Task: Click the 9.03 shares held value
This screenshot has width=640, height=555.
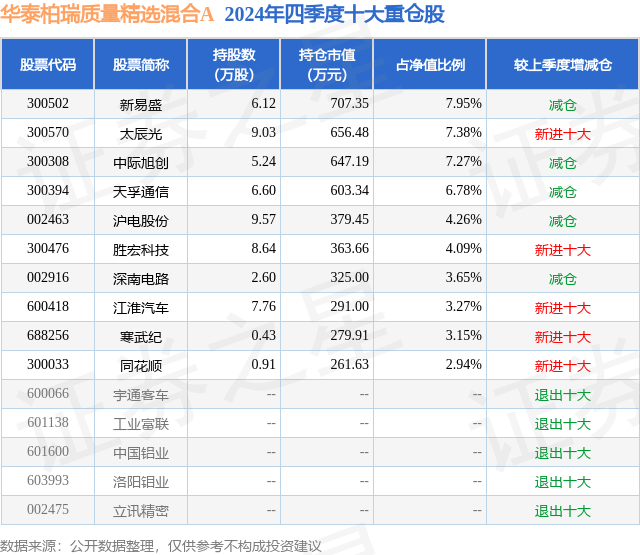Action: (263, 133)
